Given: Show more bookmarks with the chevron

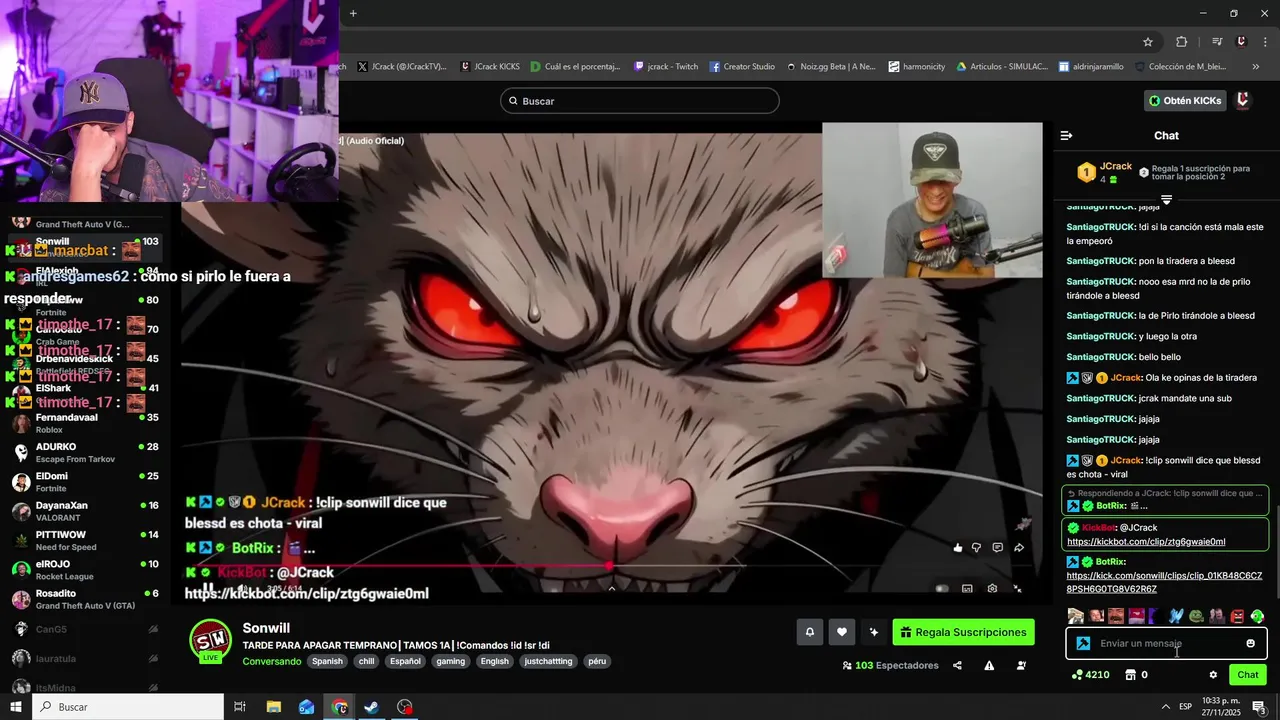Looking at the screenshot, I should point(1256,67).
